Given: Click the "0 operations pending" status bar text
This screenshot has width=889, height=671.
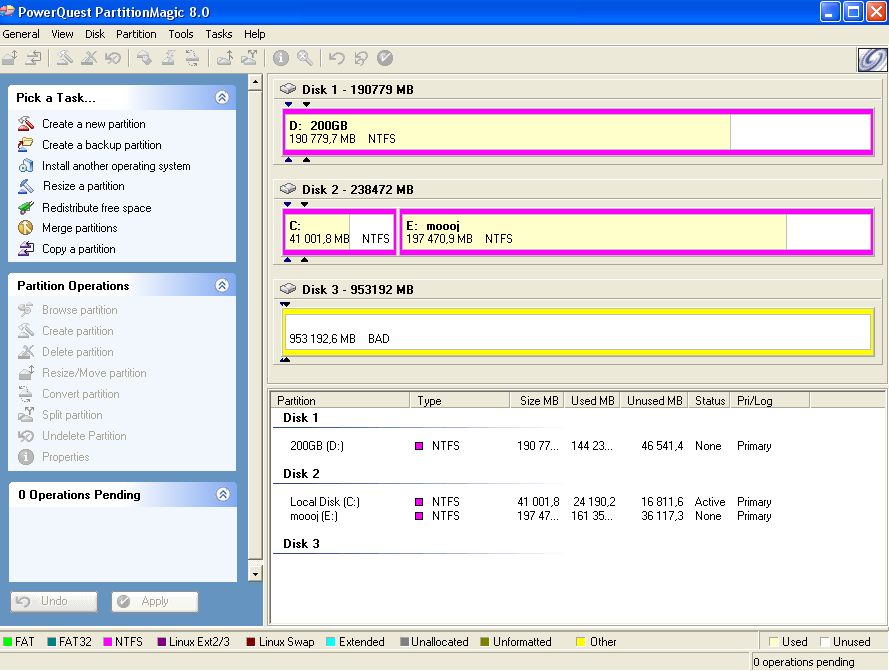Looking at the screenshot, I should [x=804, y=662].
